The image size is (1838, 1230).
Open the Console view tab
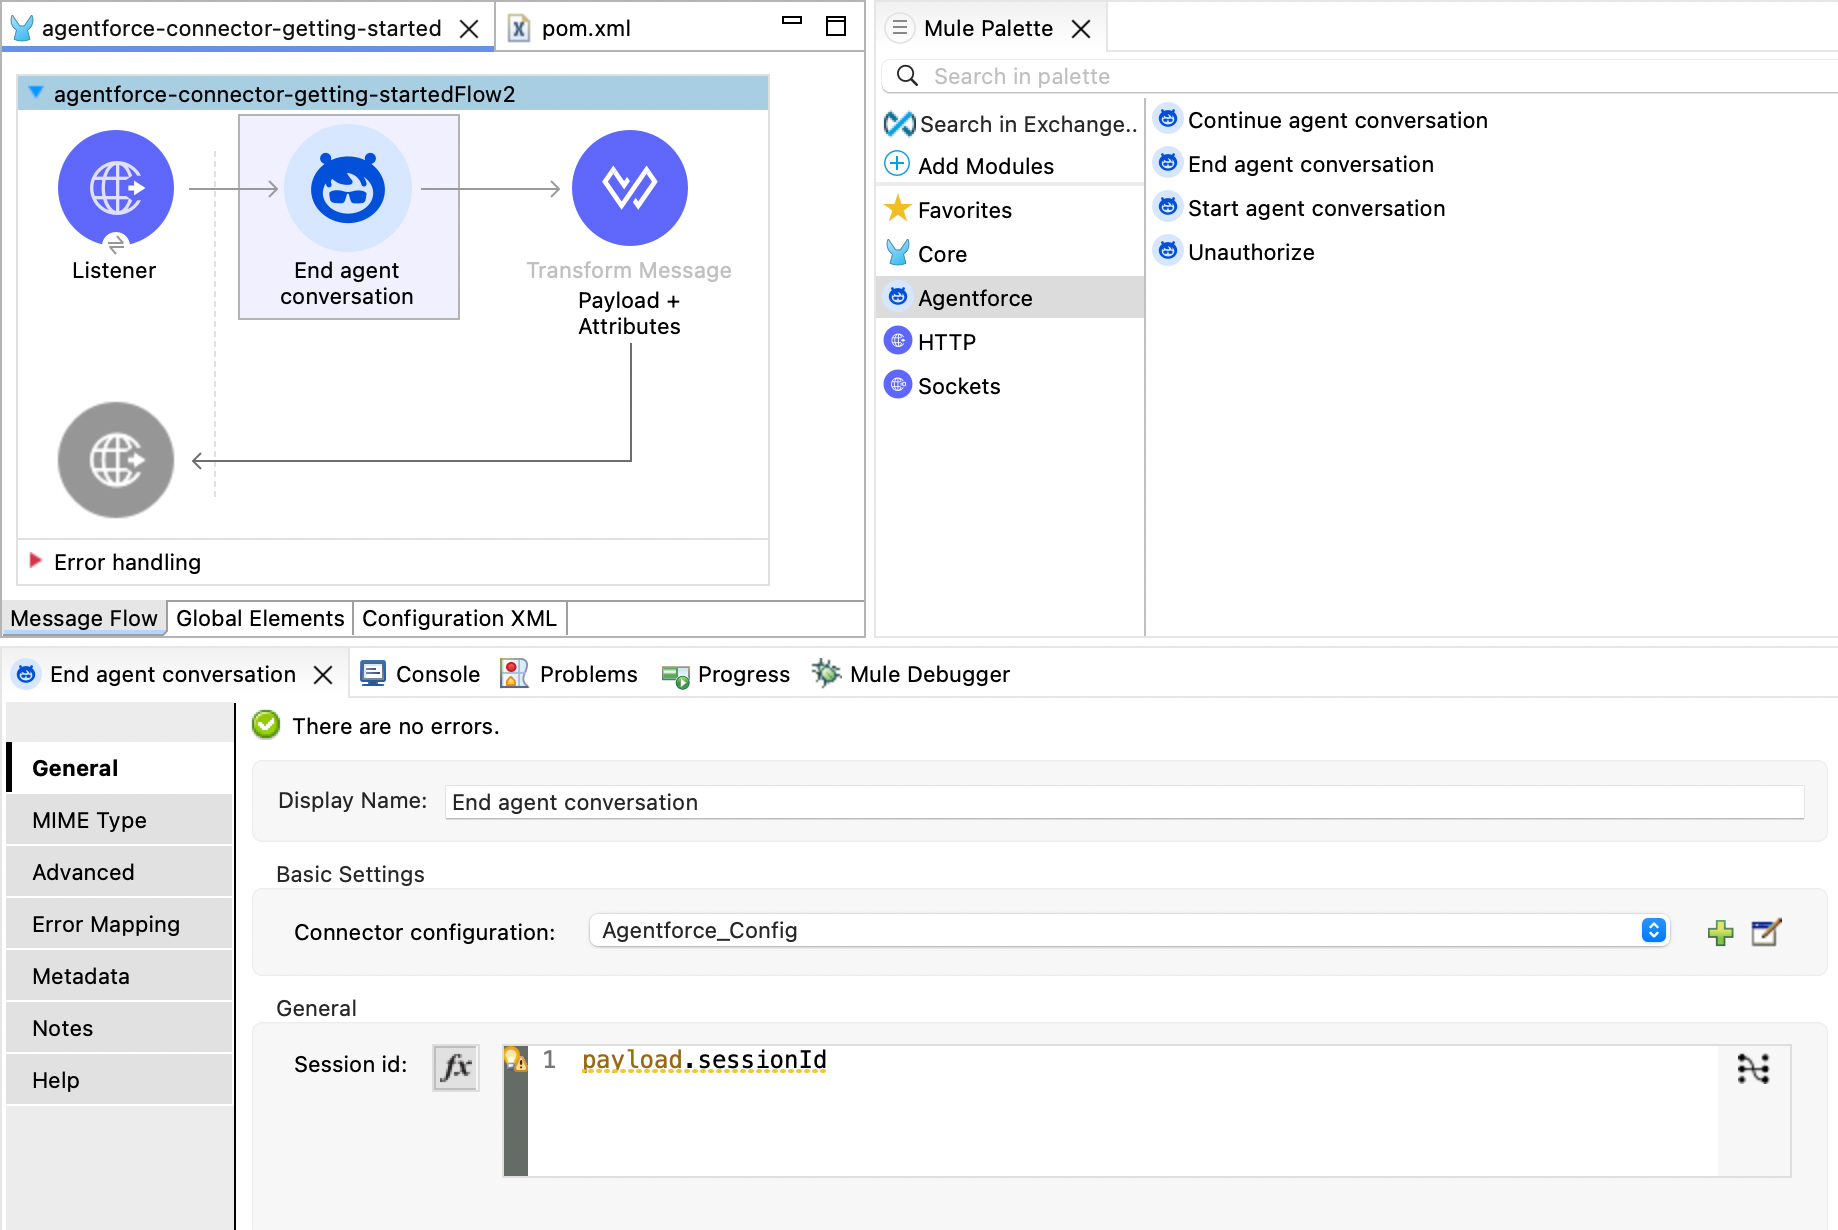click(420, 674)
